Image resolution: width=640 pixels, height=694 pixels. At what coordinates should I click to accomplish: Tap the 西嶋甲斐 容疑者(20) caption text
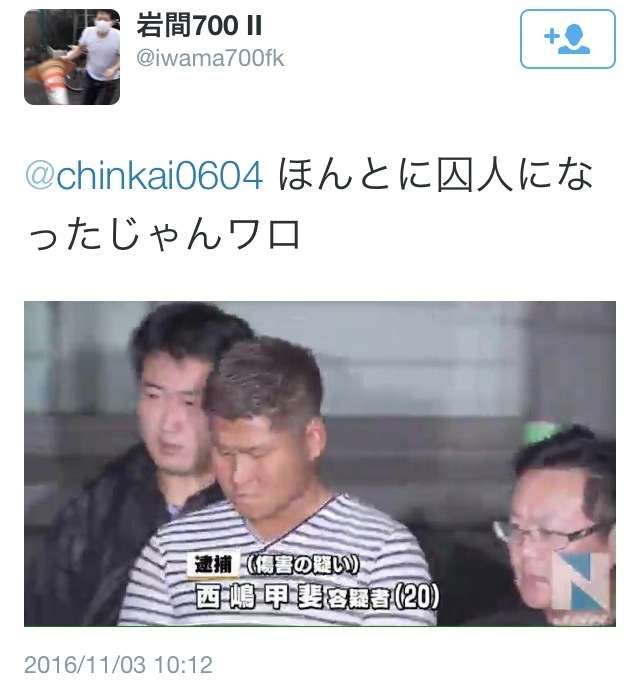tap(317, 597)
